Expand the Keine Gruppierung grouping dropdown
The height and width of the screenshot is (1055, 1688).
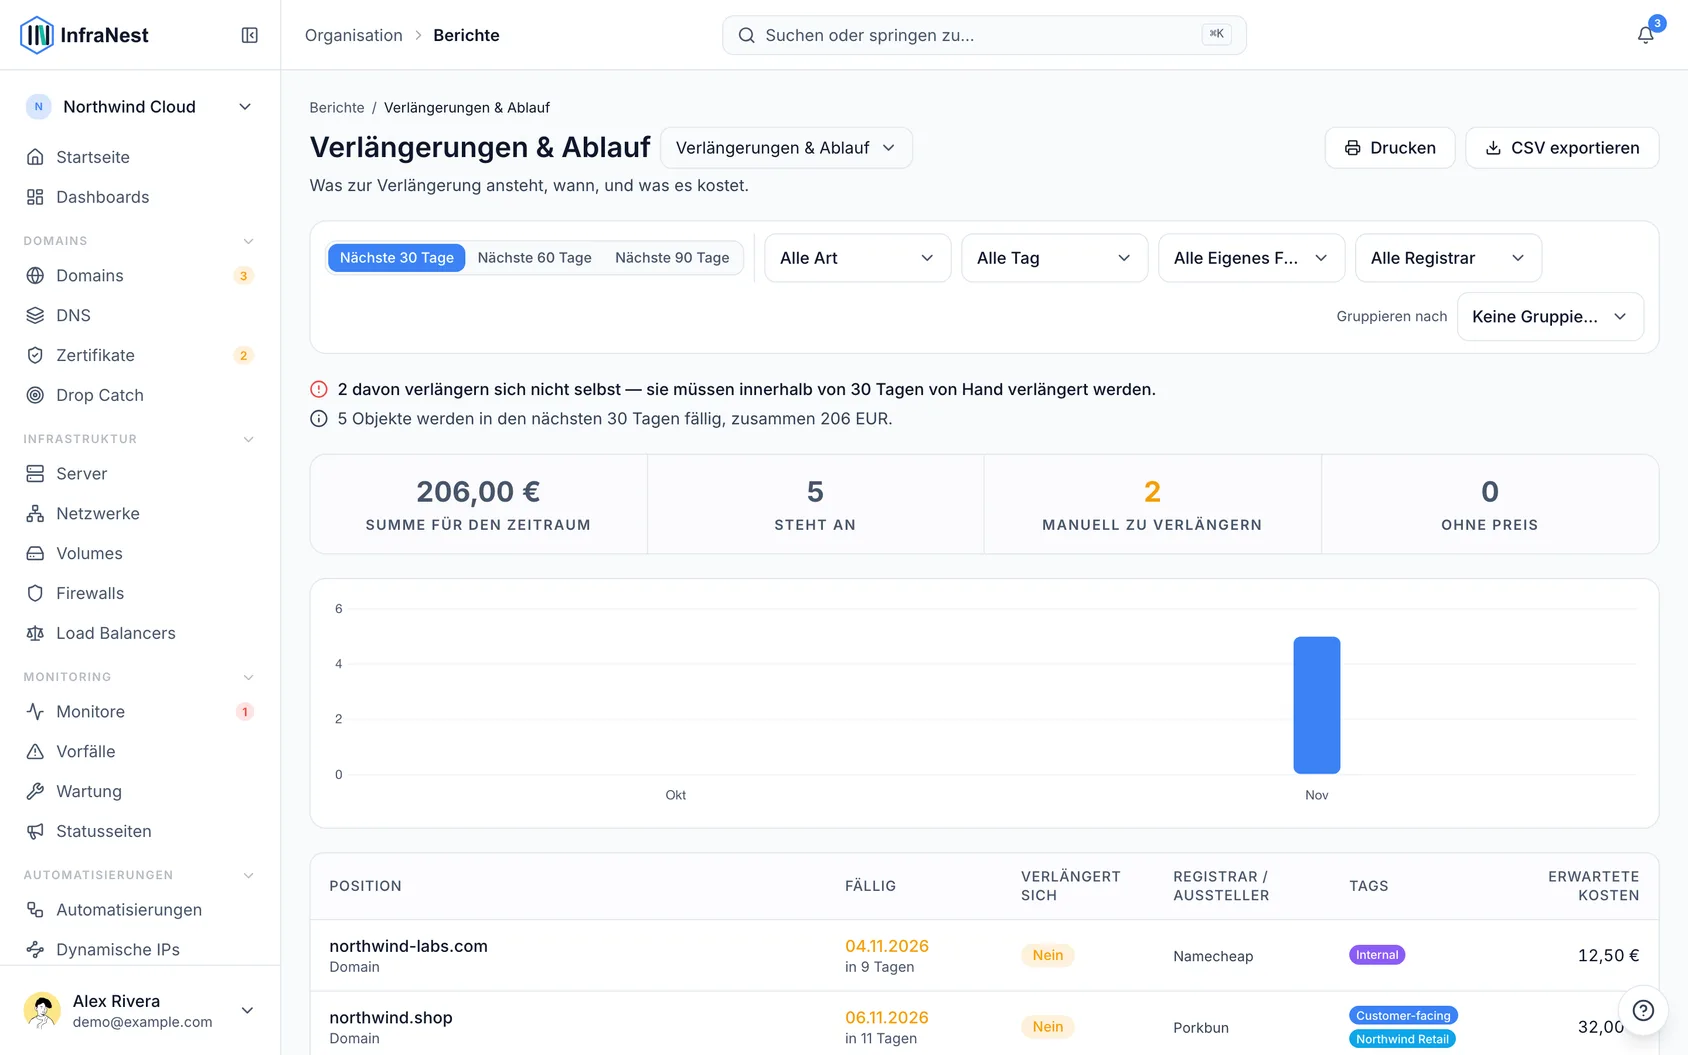point(1550,317)
